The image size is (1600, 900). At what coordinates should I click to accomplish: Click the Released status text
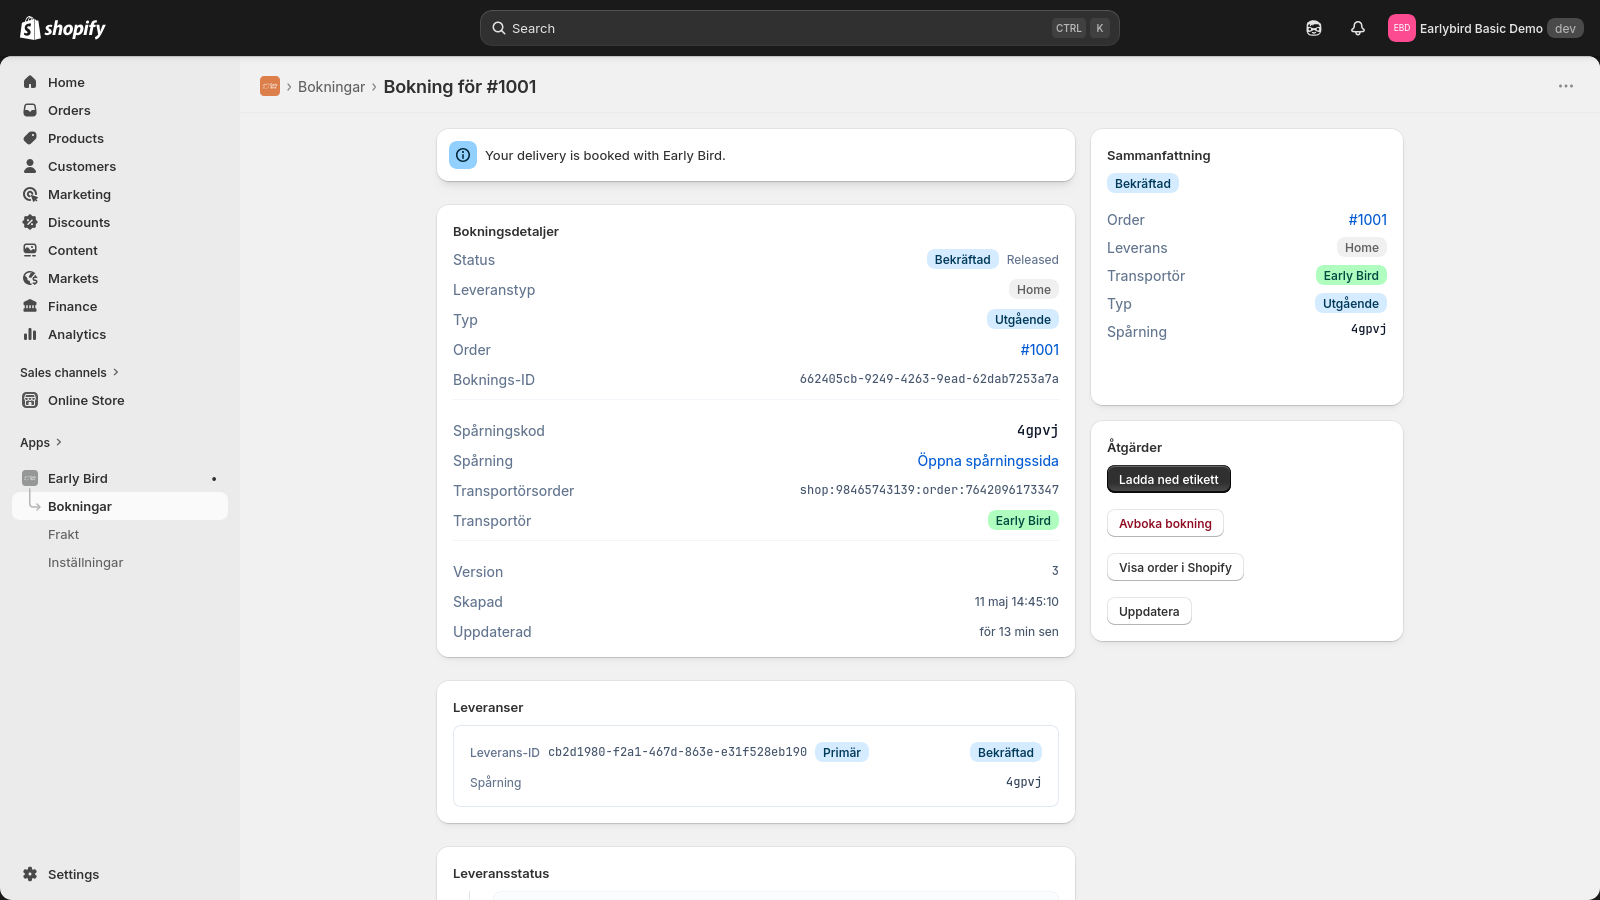1033,260
